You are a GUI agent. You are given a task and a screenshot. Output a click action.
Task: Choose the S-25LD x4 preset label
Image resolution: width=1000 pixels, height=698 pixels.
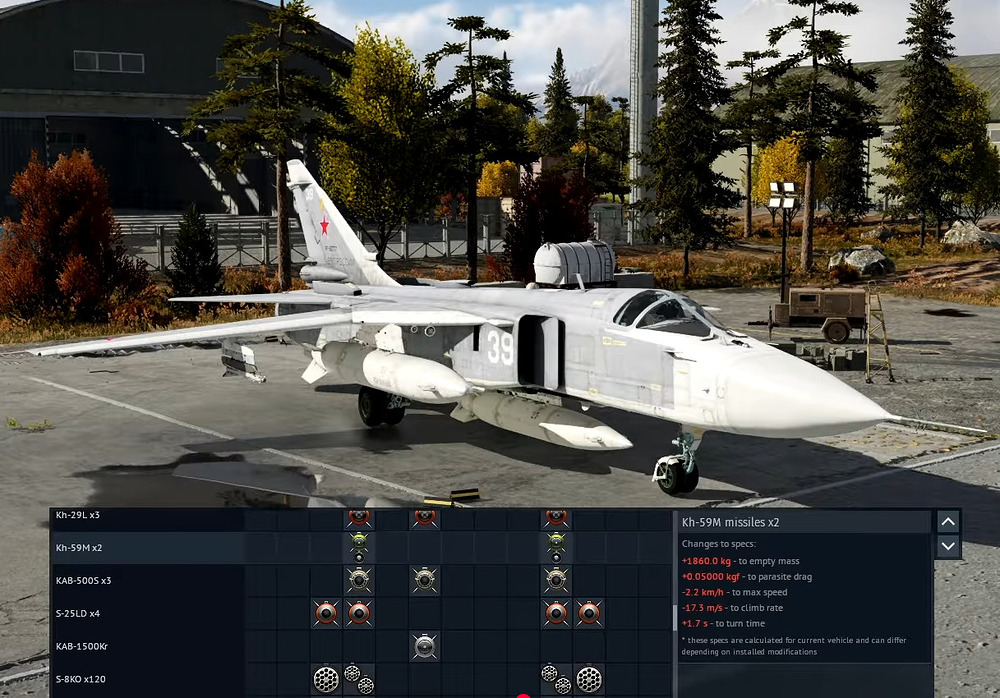[78, 613]
